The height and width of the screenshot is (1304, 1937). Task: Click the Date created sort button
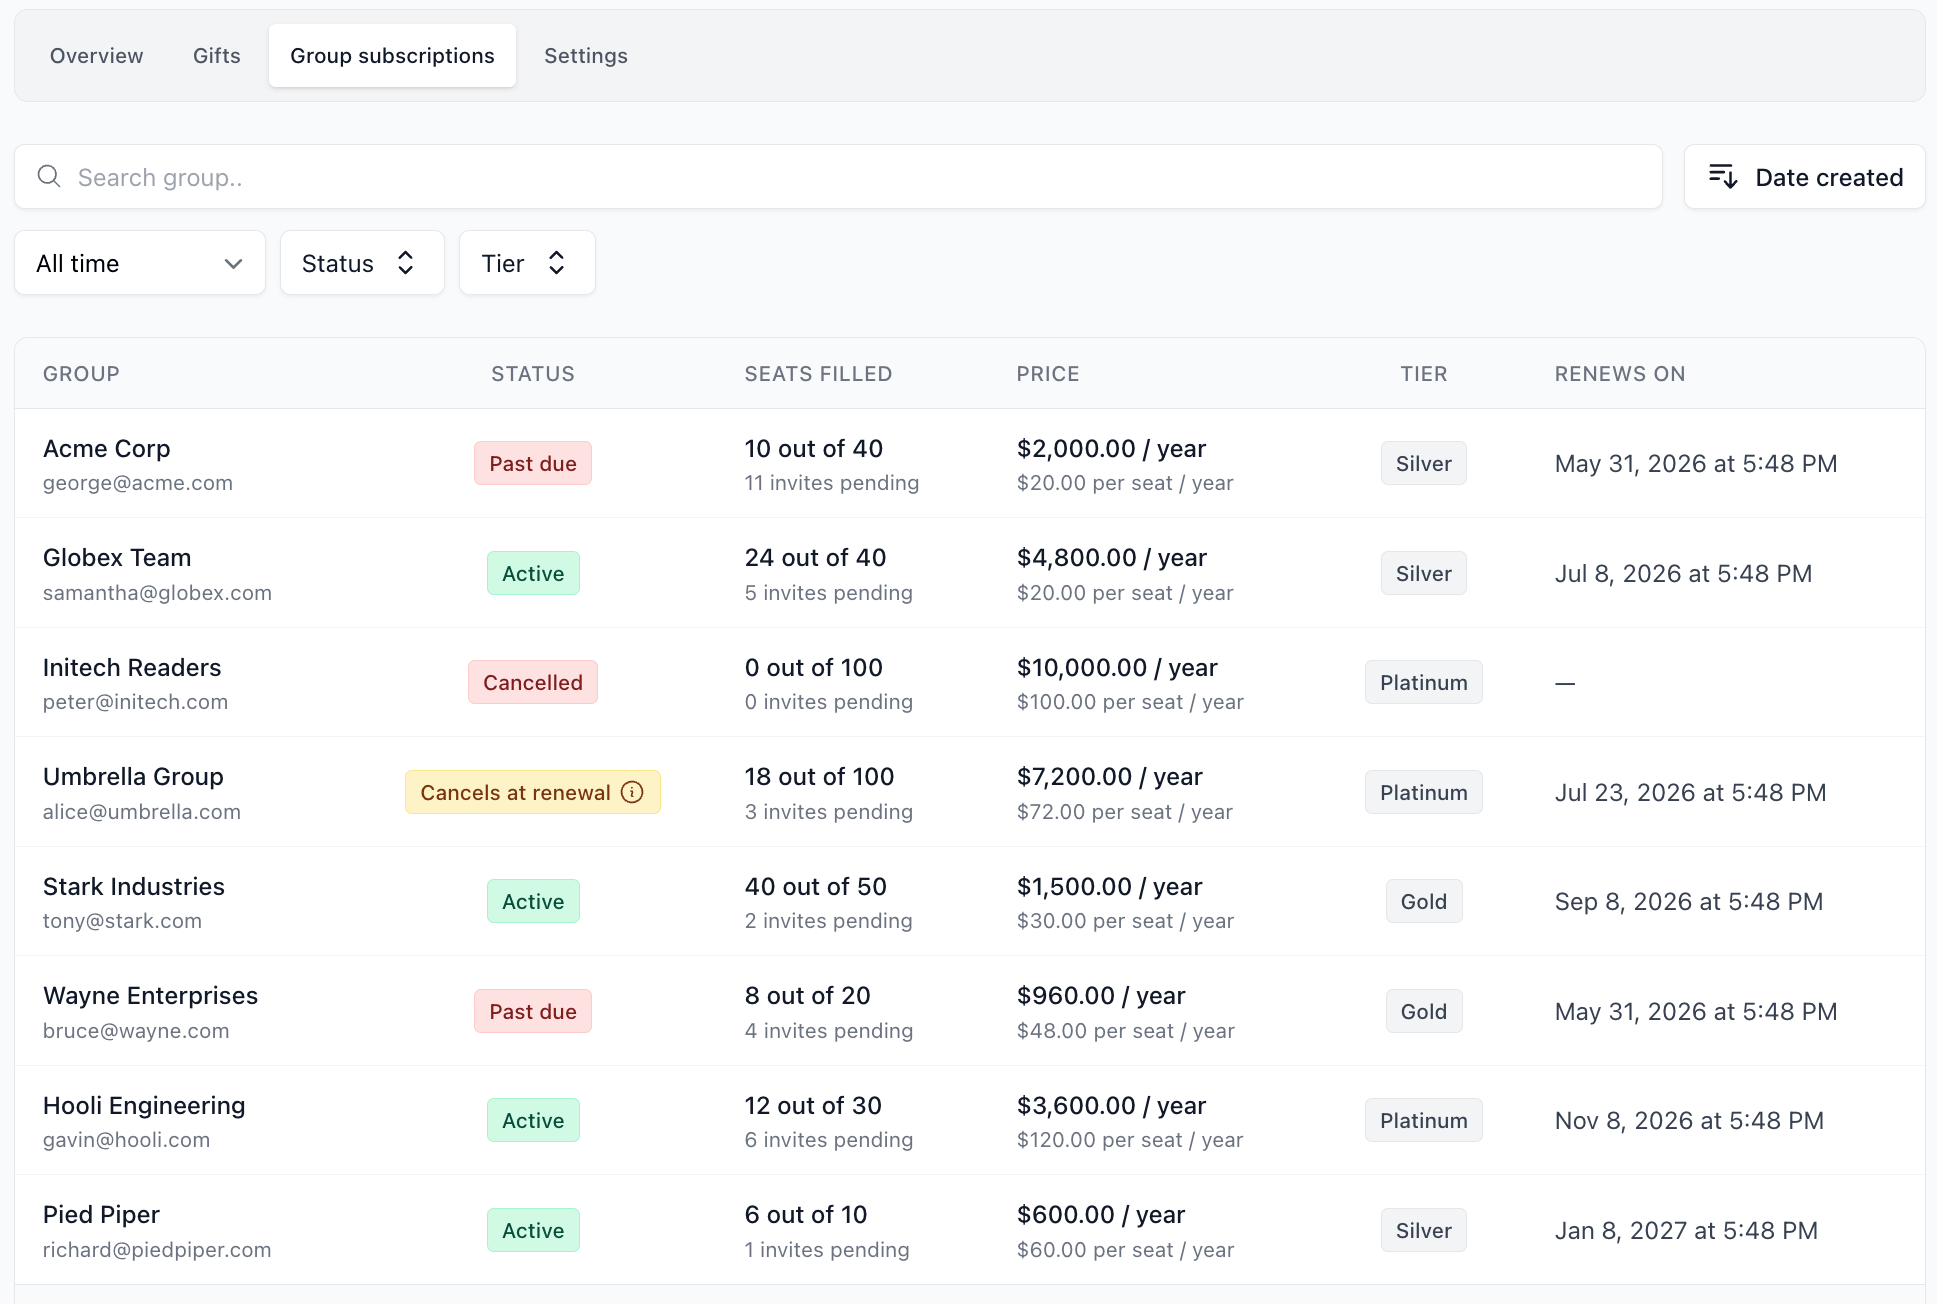click(x=1805, y=177)
